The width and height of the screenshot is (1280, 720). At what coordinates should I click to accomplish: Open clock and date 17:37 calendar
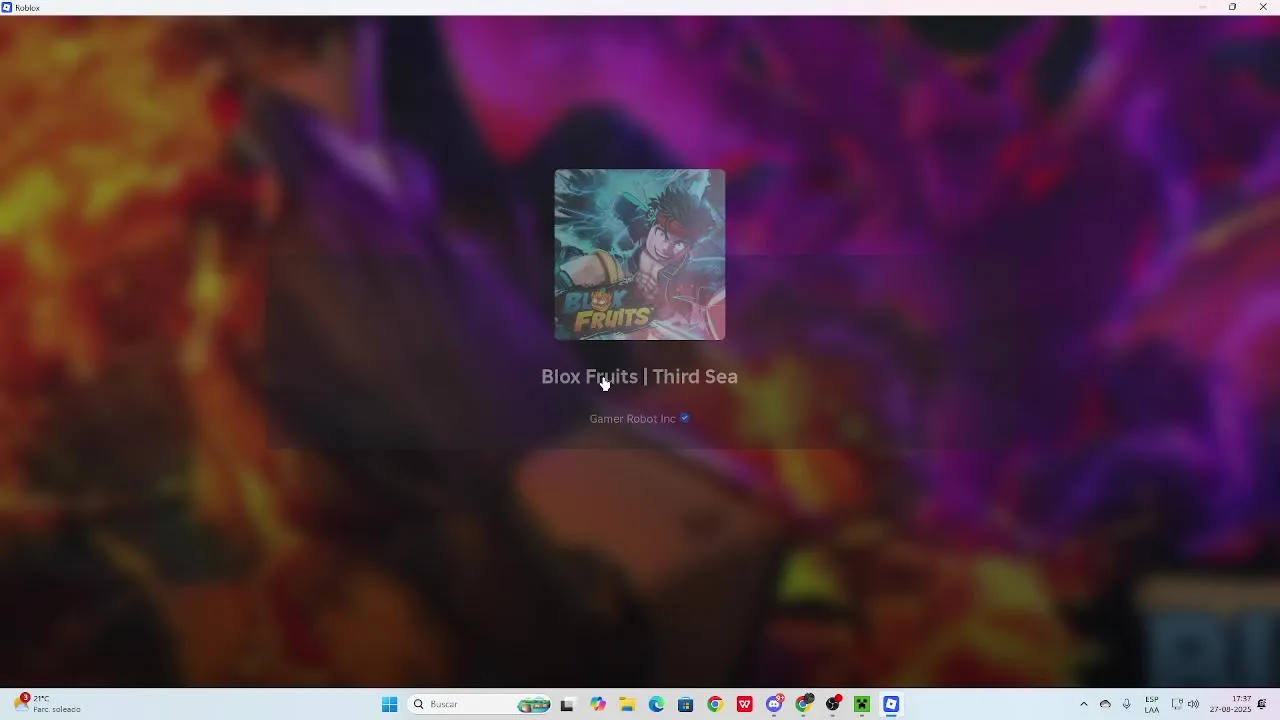point(1230,704)
